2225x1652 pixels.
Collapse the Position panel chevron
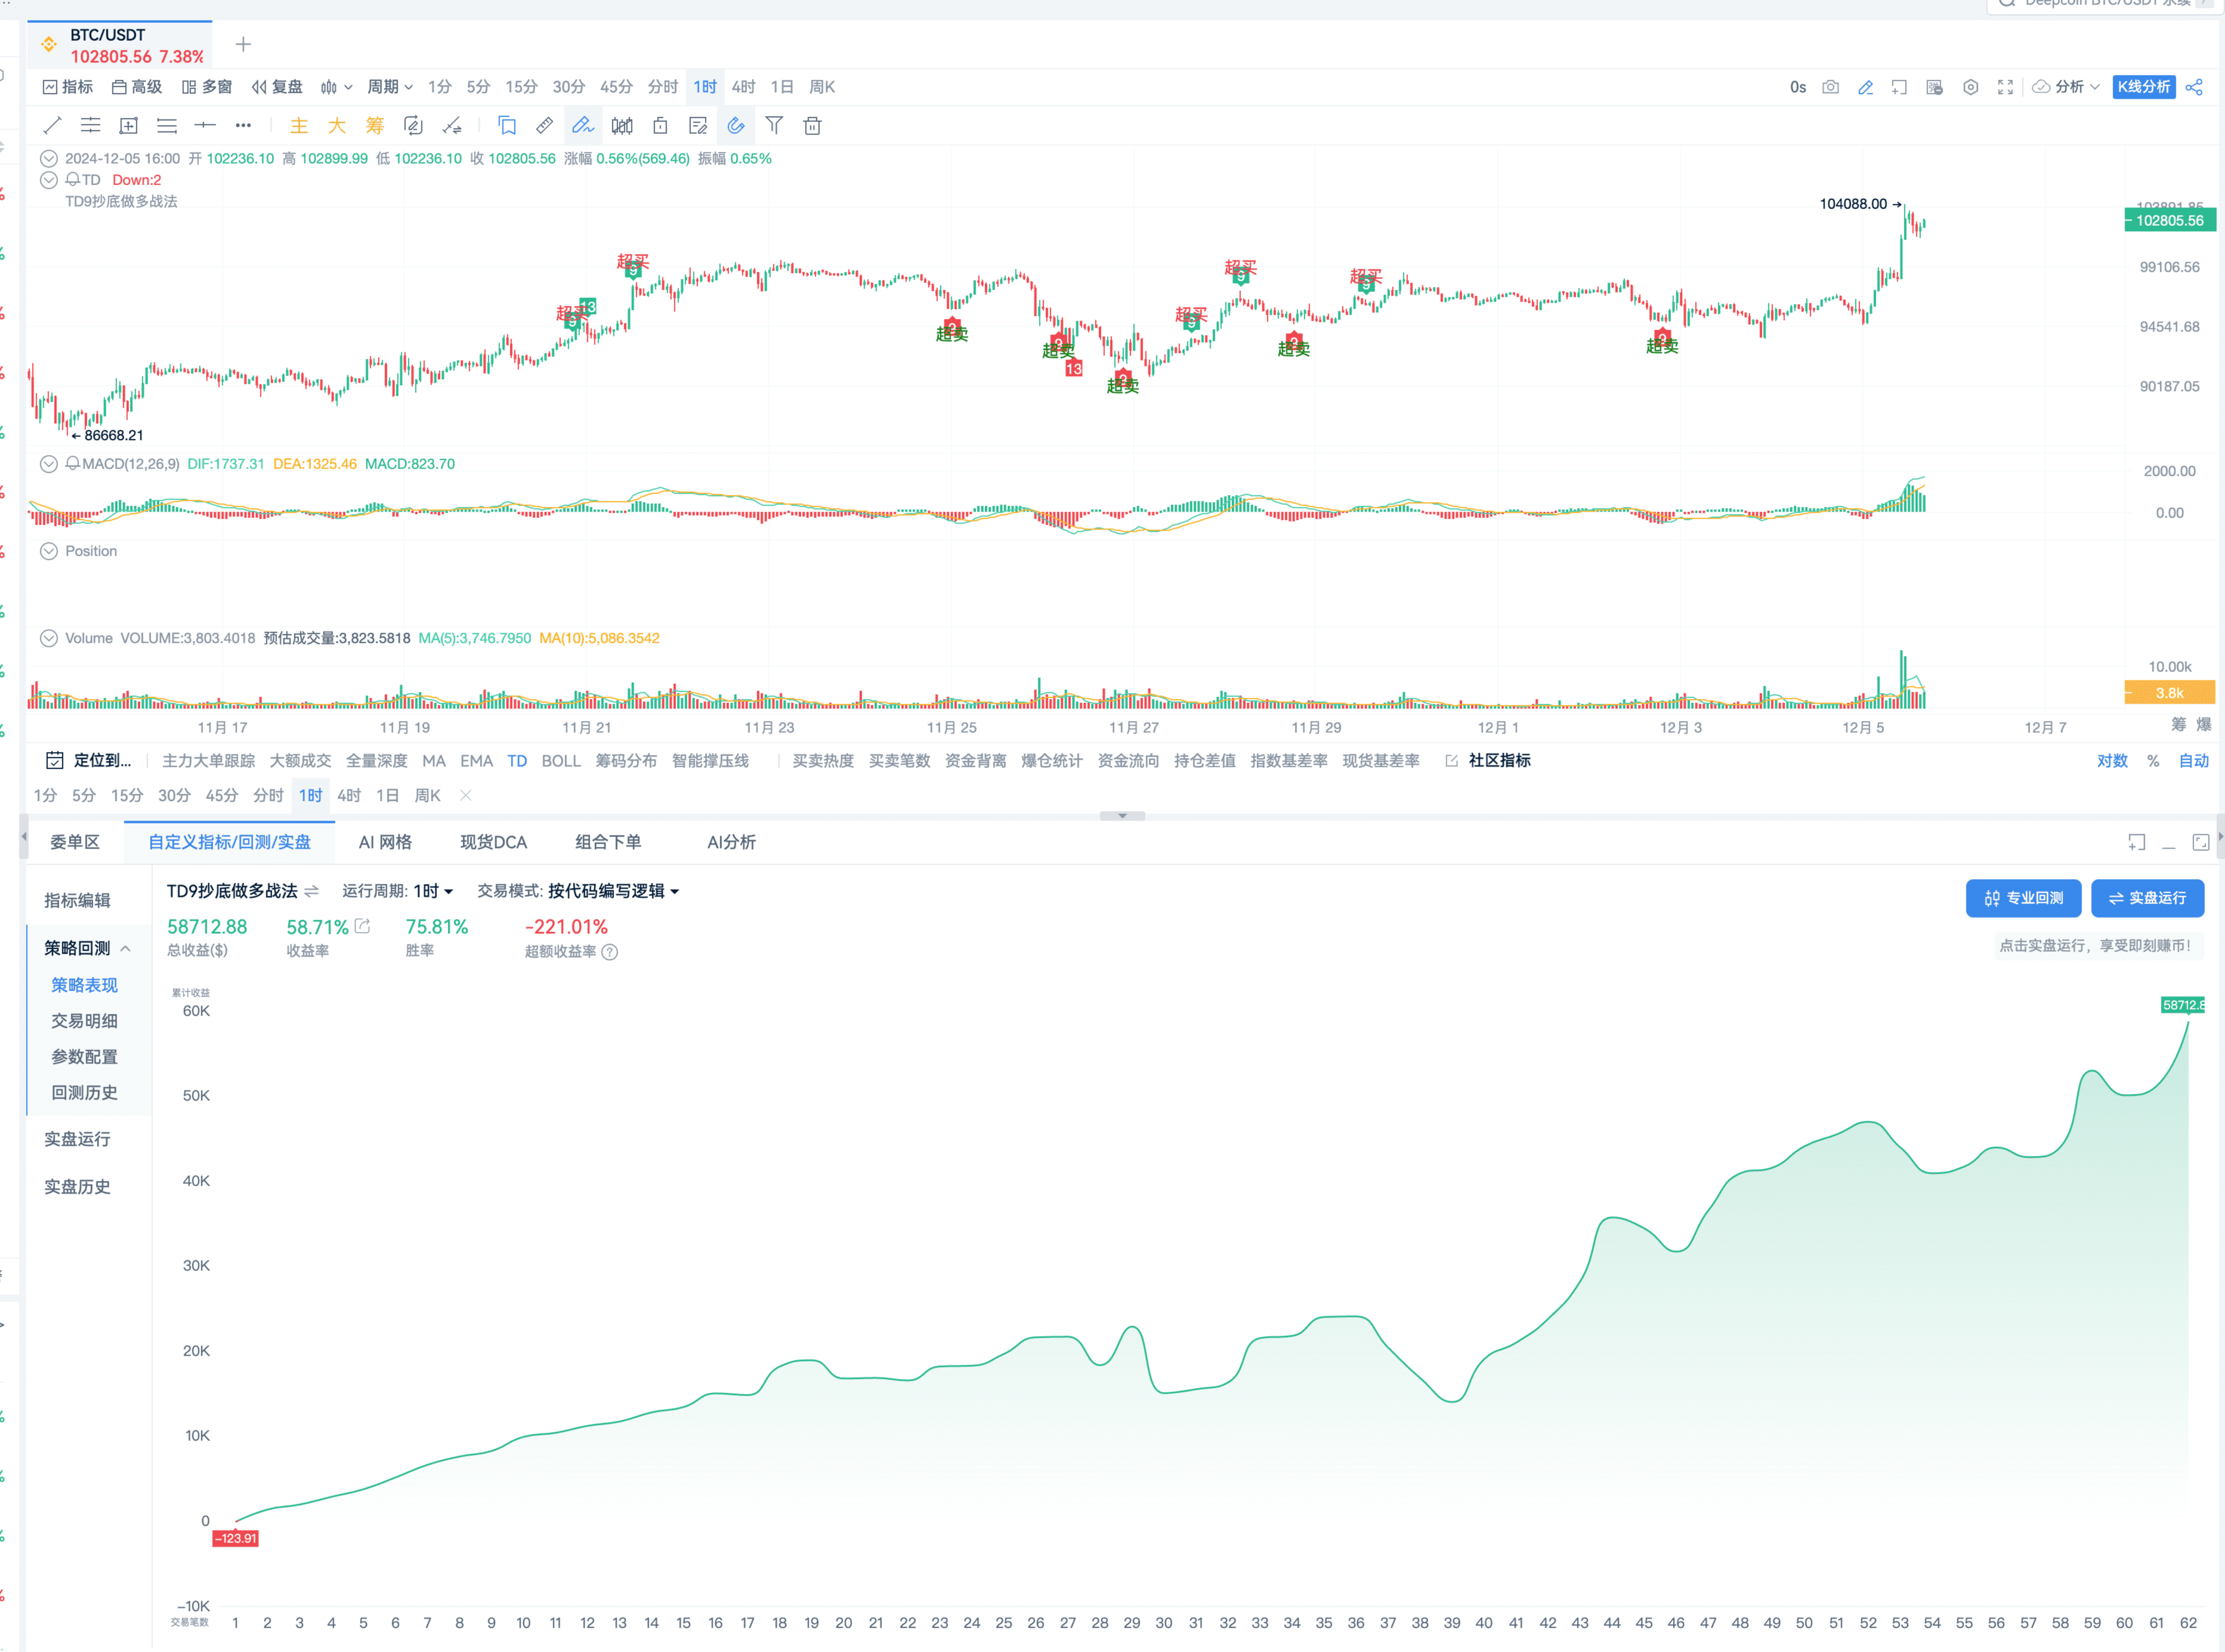coord(49,551)
